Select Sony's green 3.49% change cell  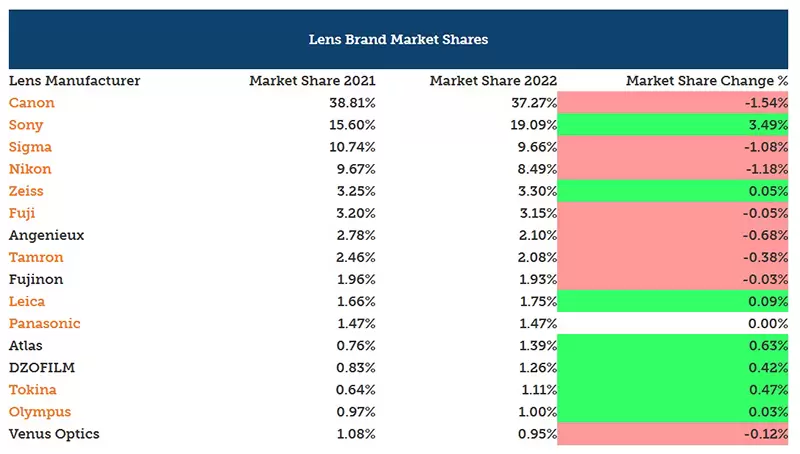[673, 125]
